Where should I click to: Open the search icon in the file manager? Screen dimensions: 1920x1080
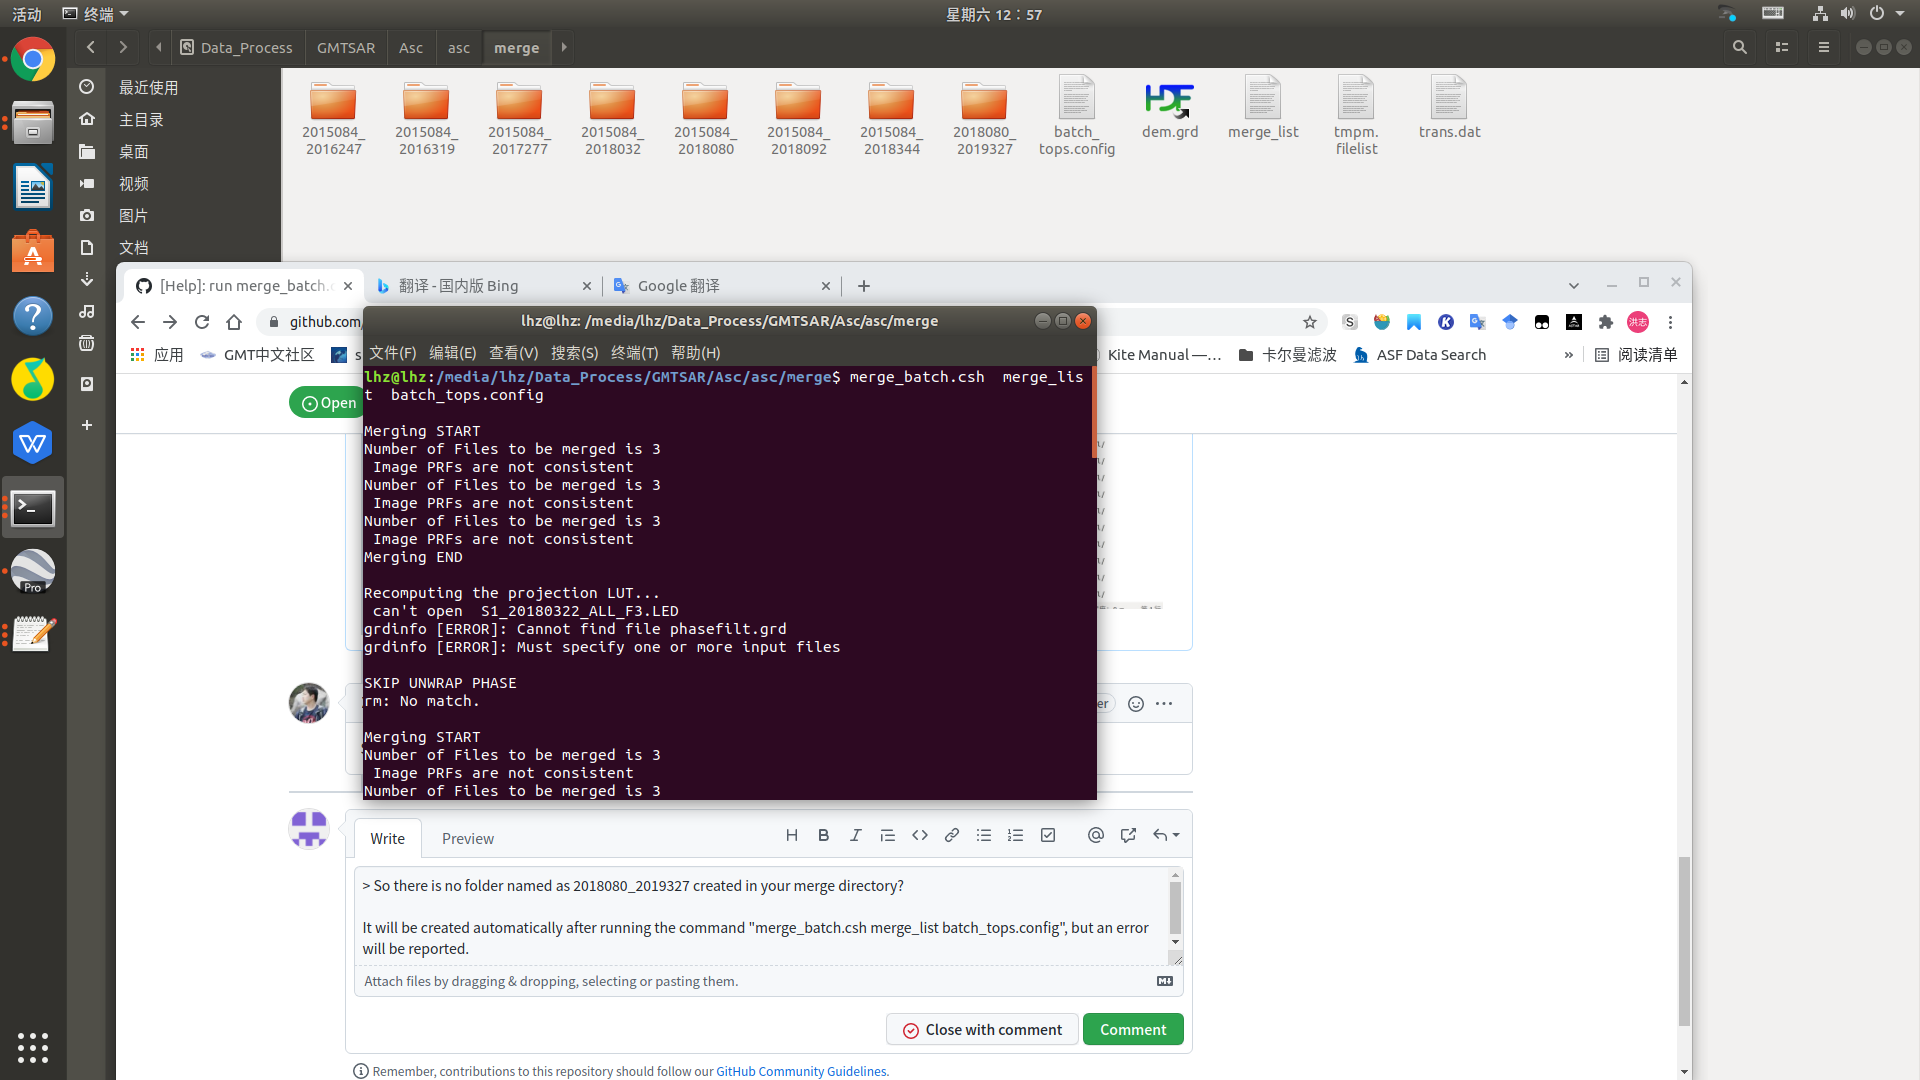[1740, 47]
